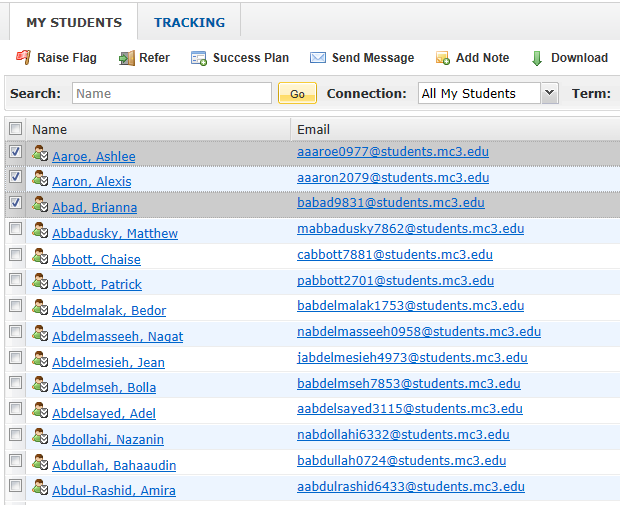This screenshot has height=505, width=620.
Task: Click the Refer door icon
Action: click(x=127, y=58)
